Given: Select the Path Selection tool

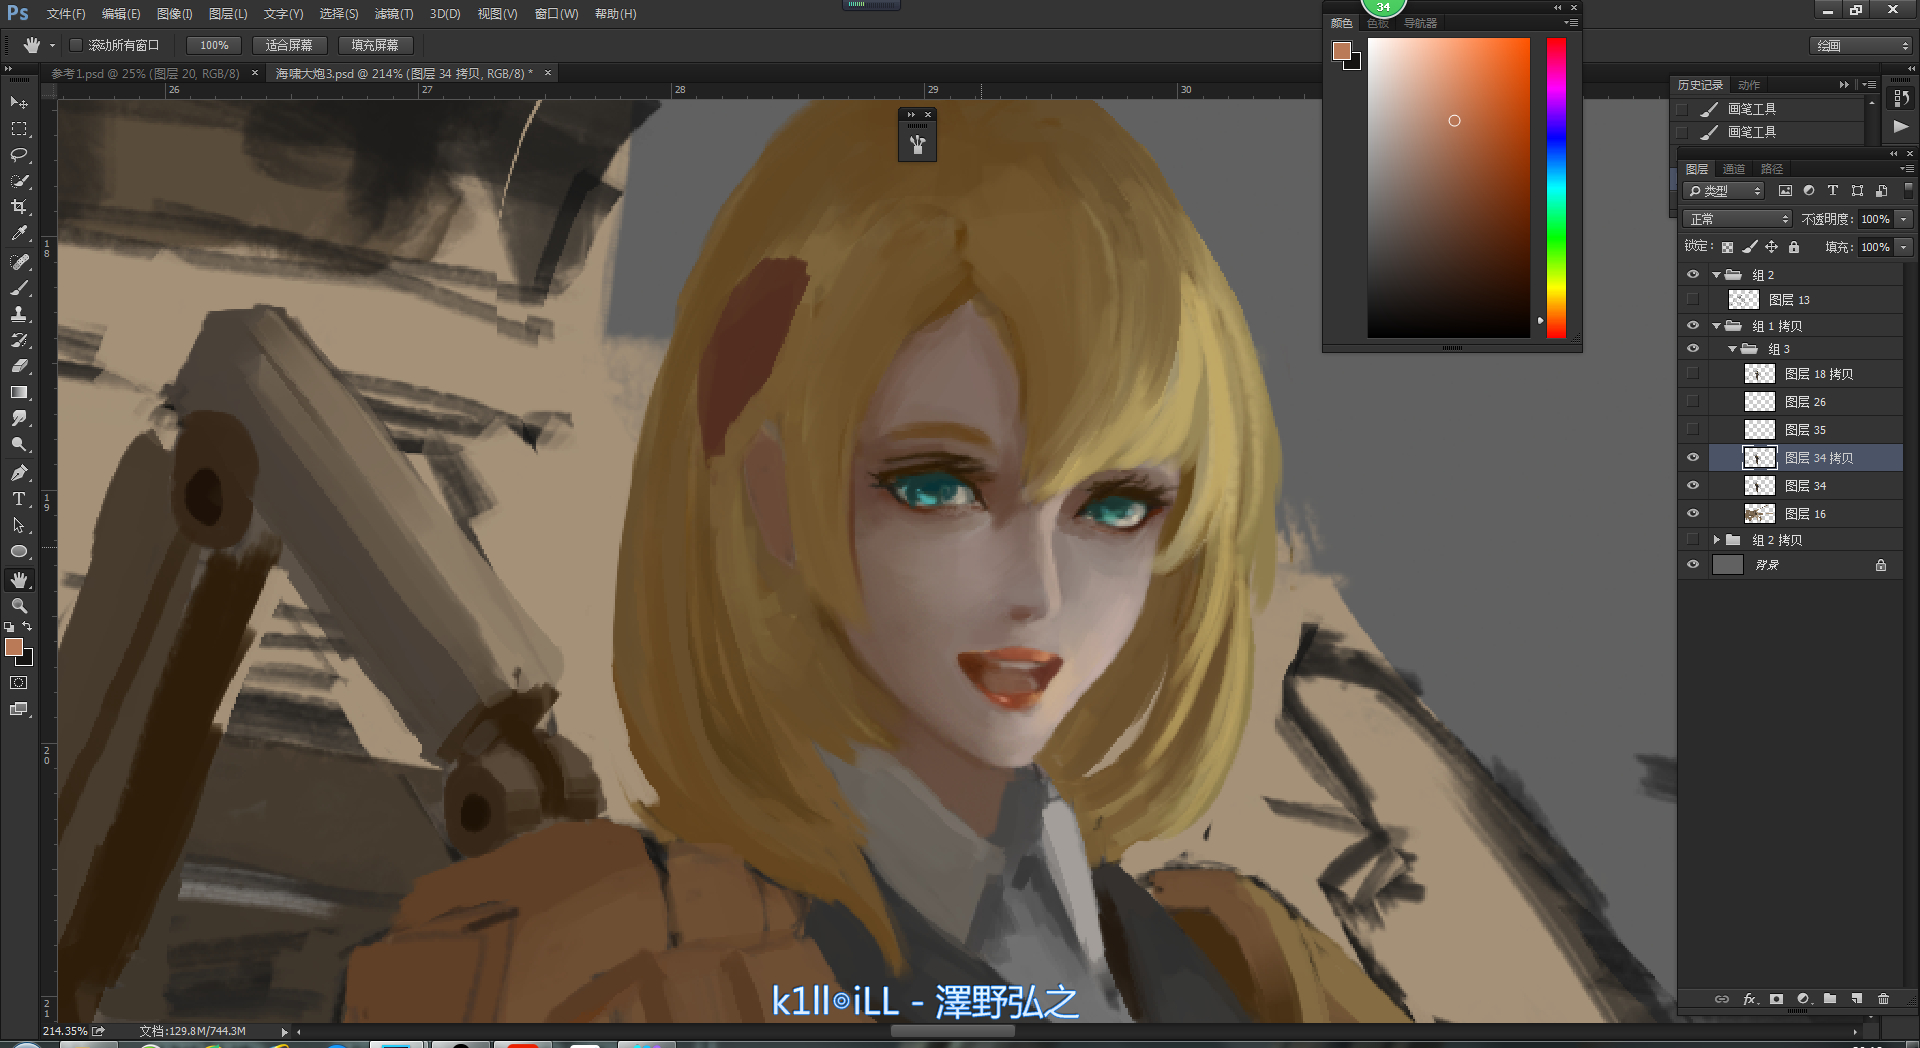Looking at the screenshot, I should click(x=19, y=525).
